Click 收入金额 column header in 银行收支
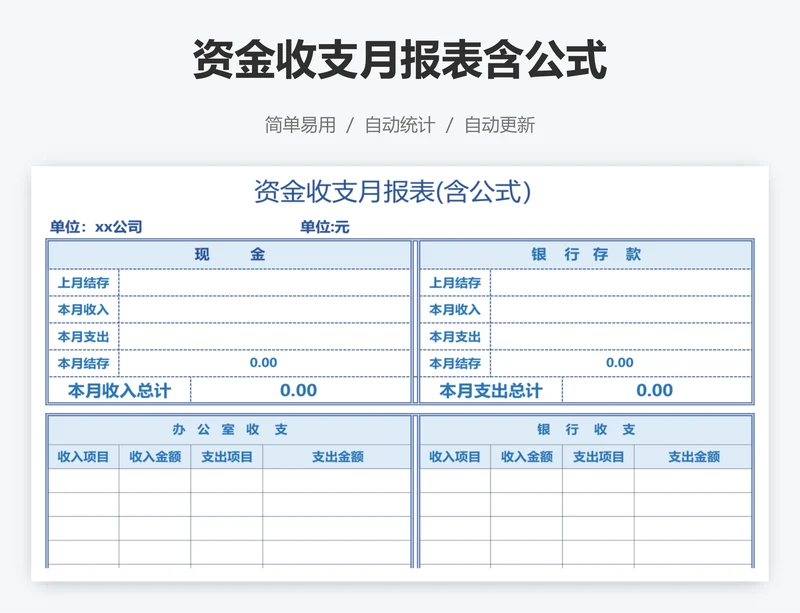Screen dimensions: 800x613 coord(527,457)
